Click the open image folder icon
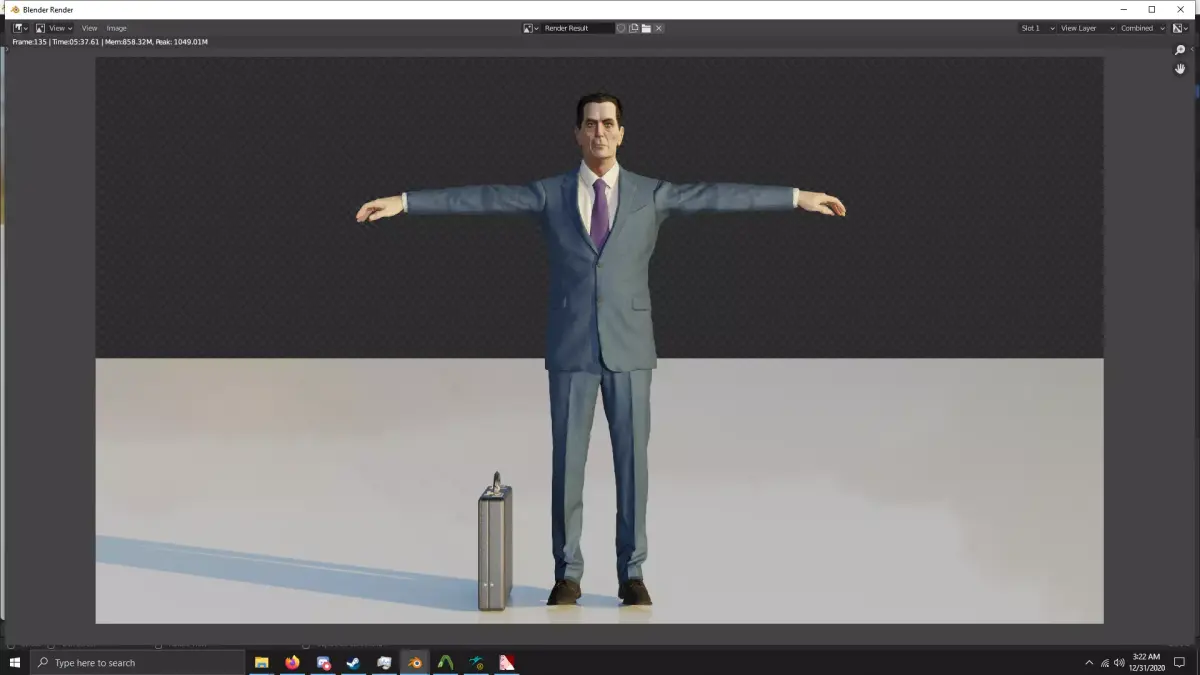Image resolution: width=1200 pixels, height=675 pixels. (646, 28)
